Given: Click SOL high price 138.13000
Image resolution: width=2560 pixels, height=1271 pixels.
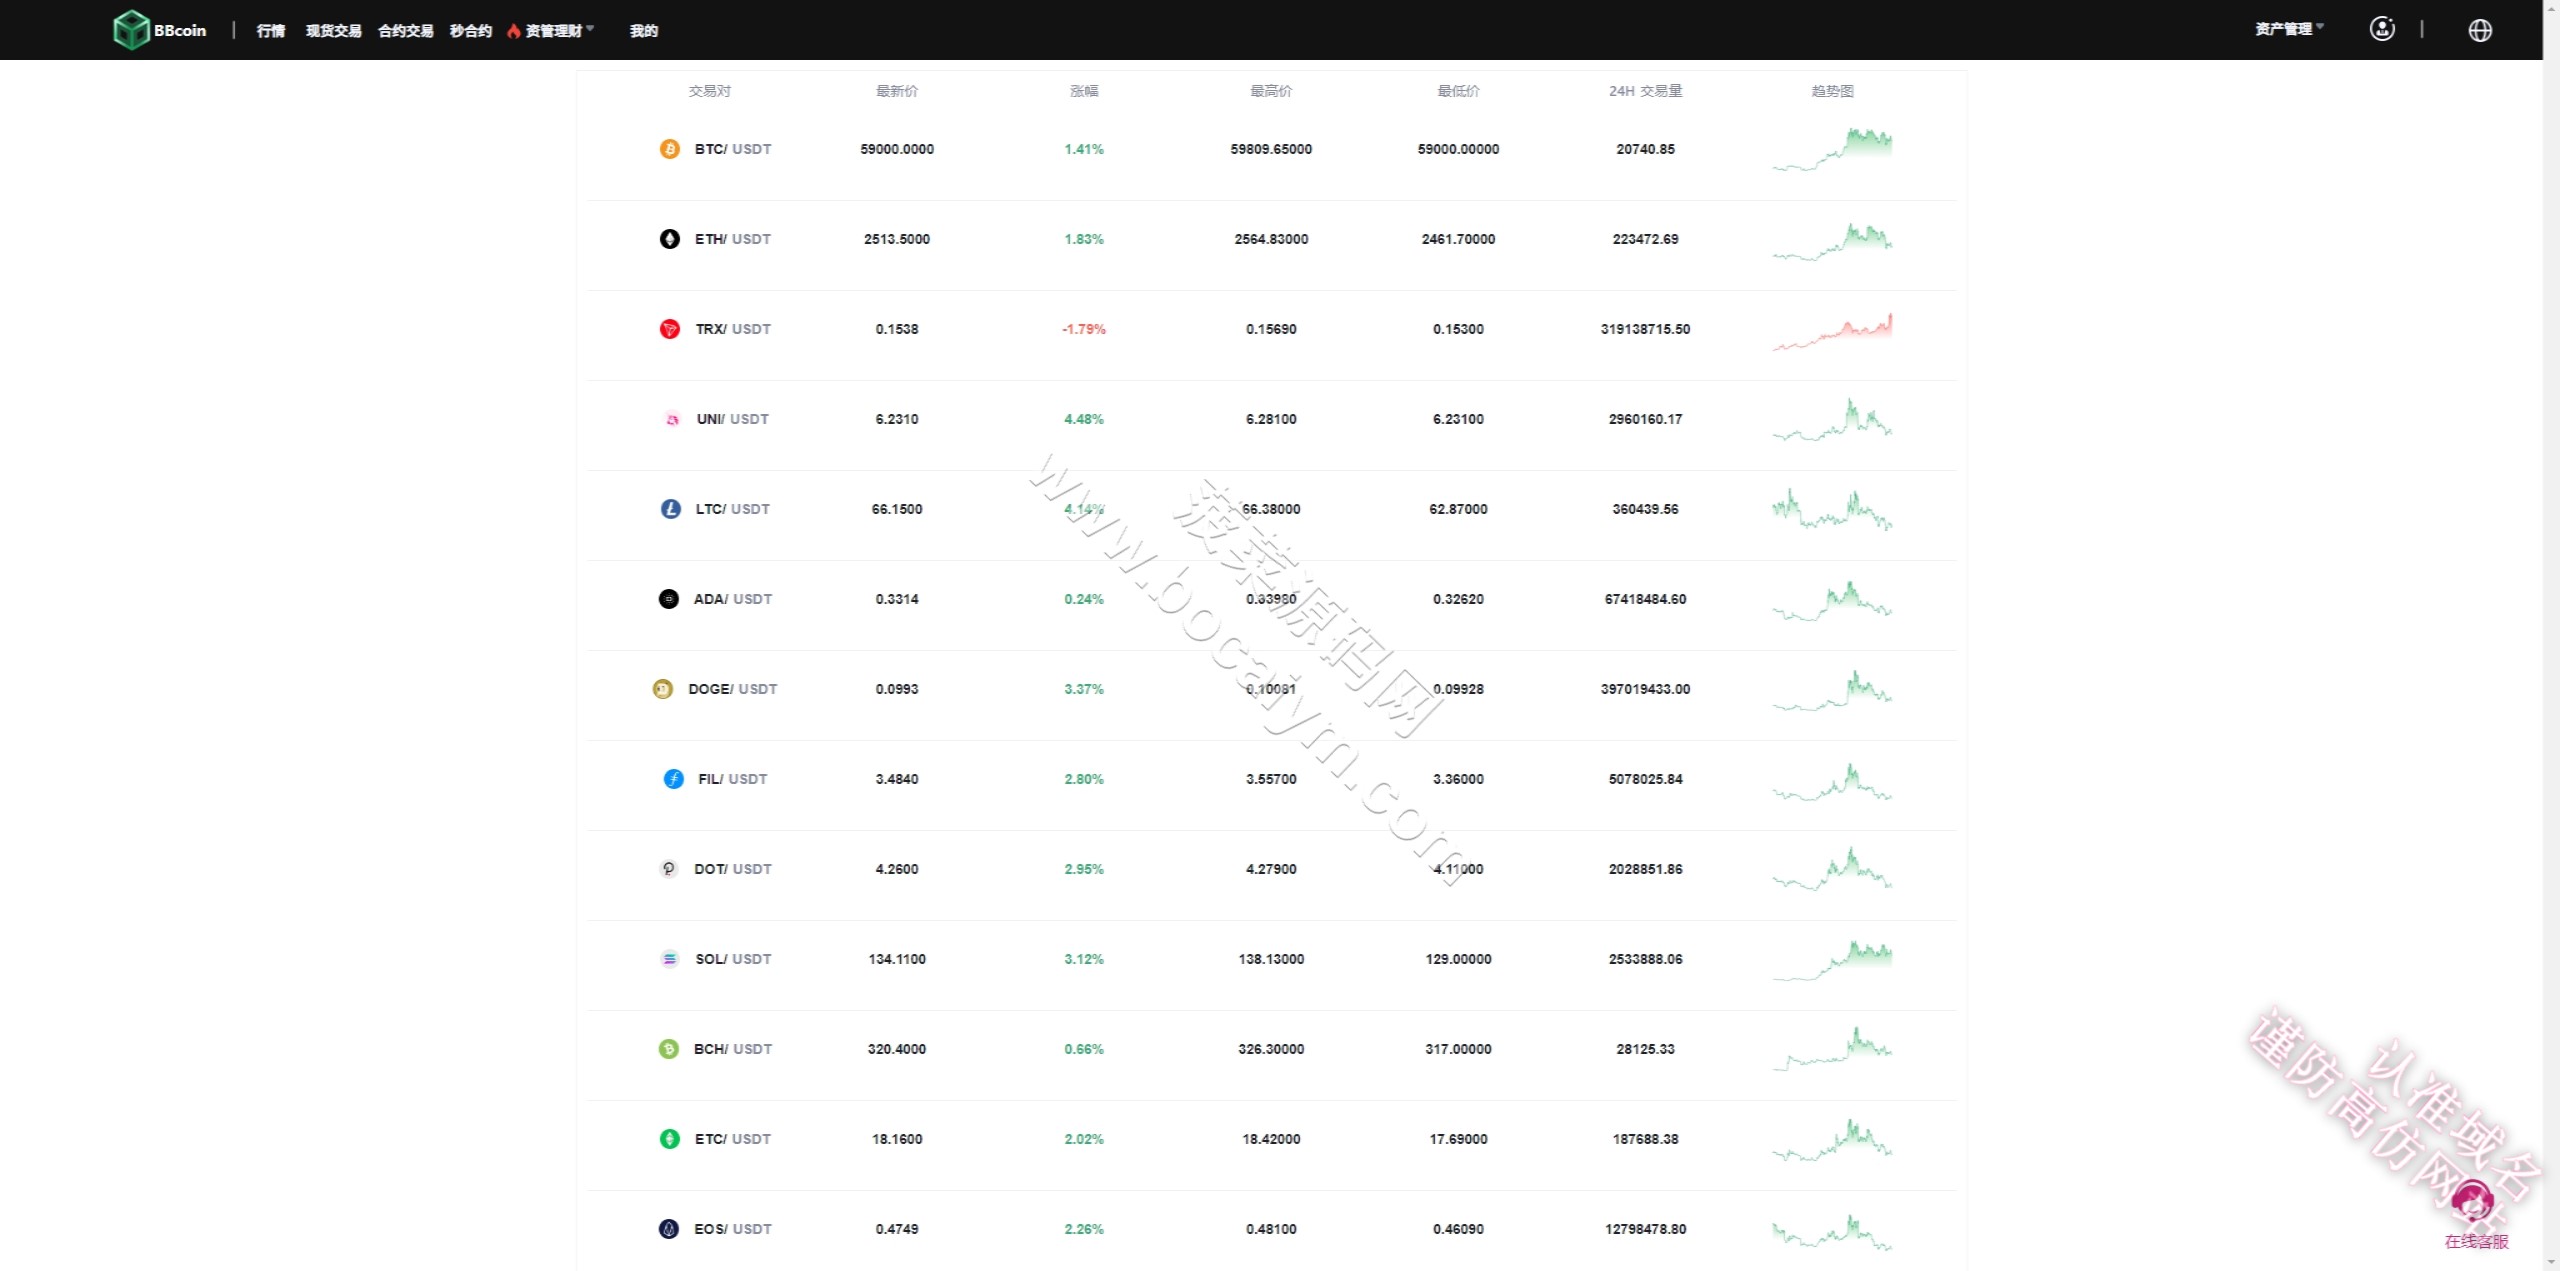Looking at the screenshot, I should (1271, 959).
